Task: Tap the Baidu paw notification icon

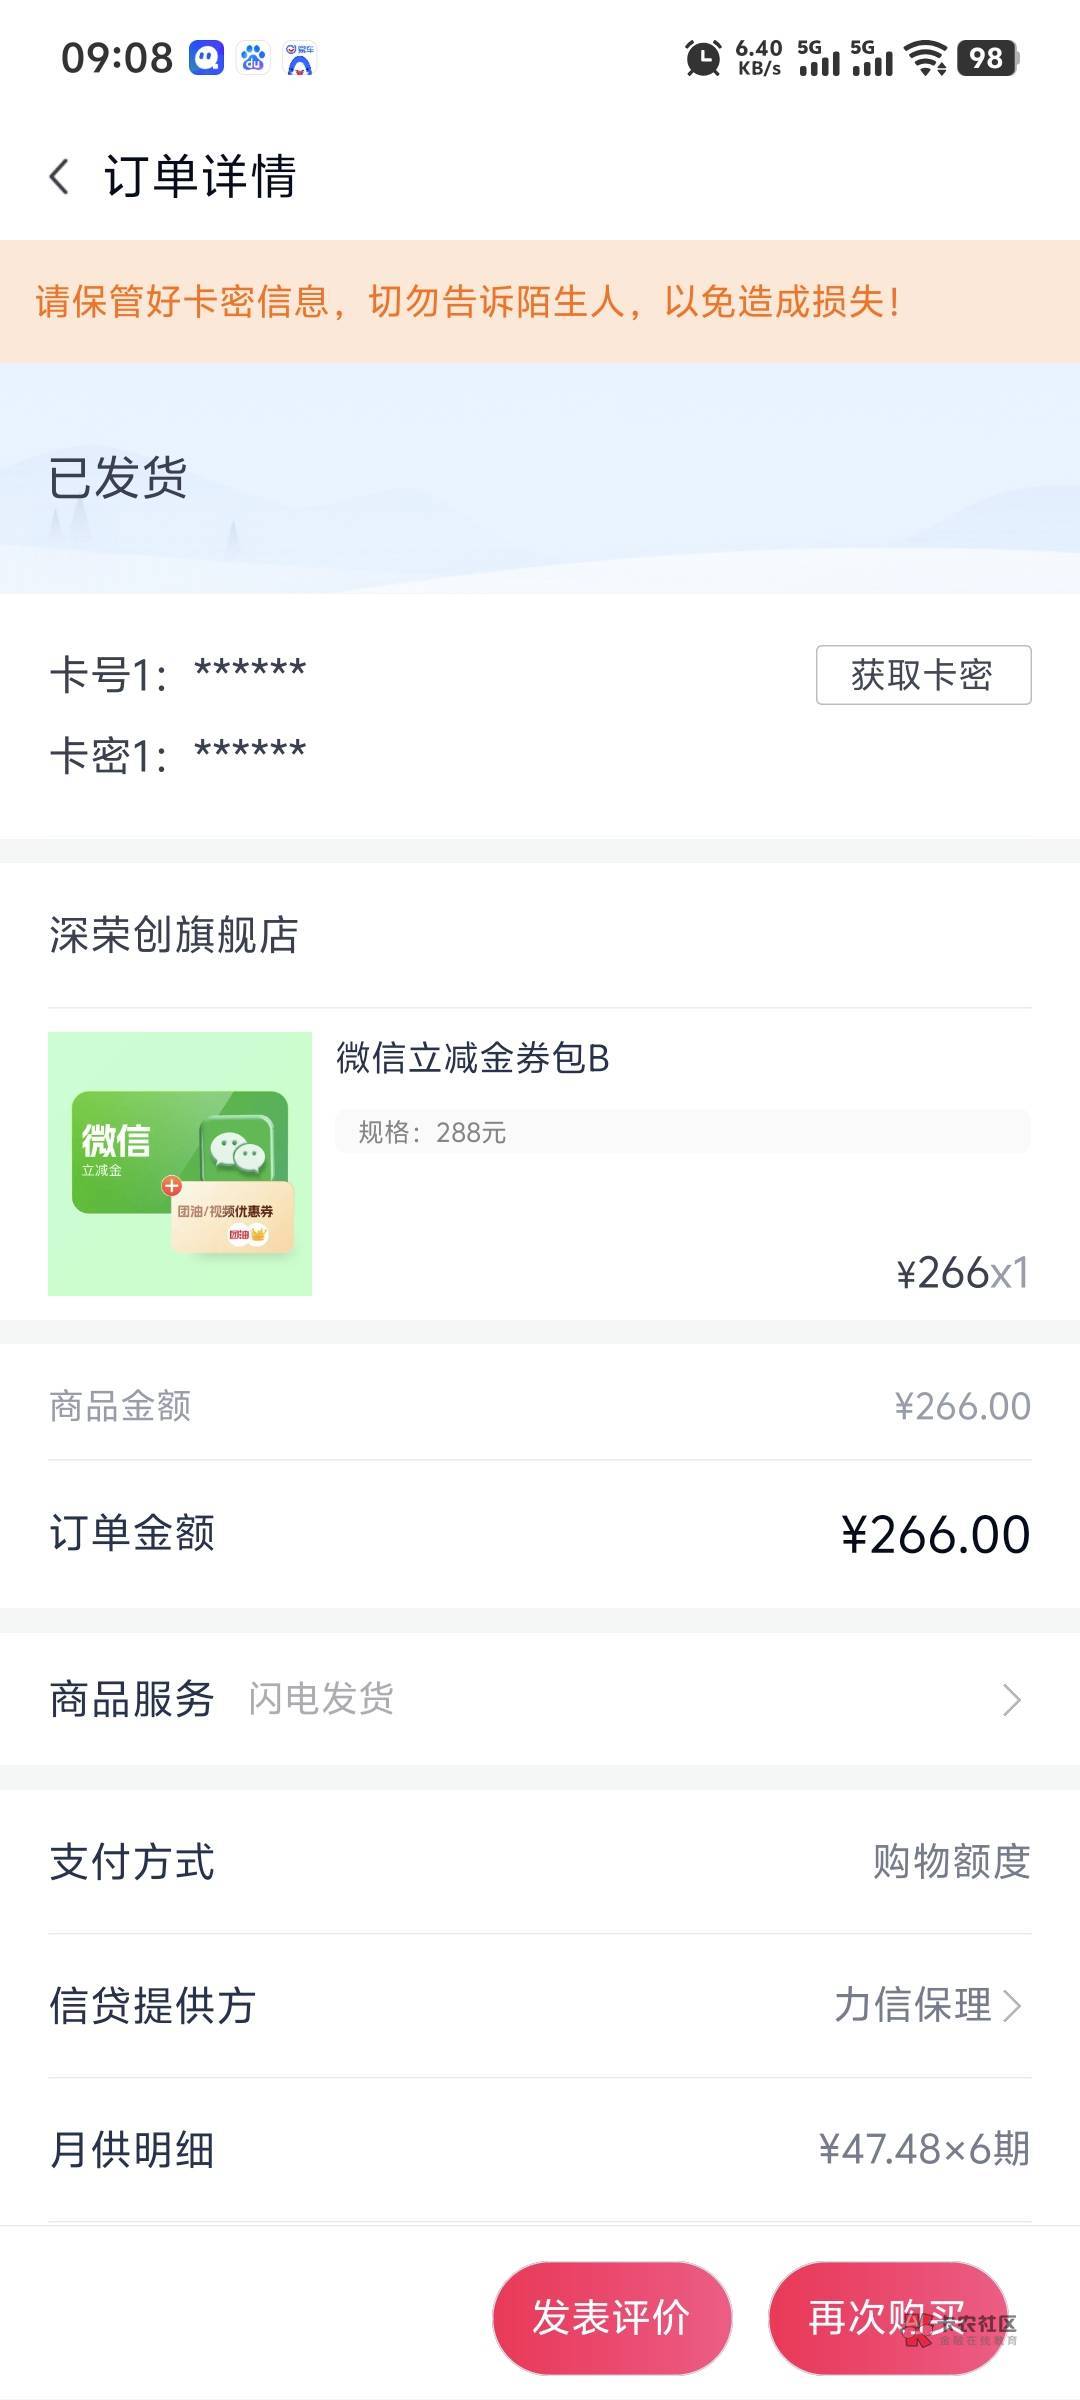Action: click(253, 58)
